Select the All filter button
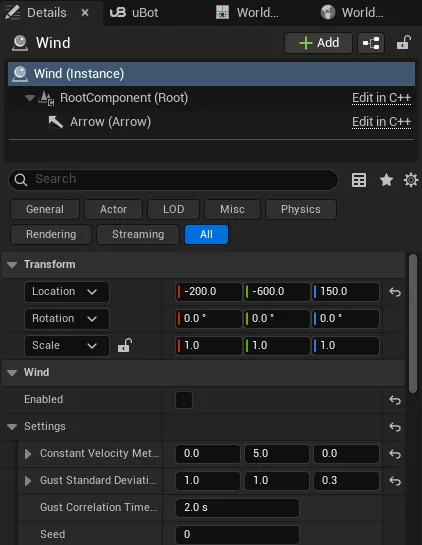 [x=206, y=234]
